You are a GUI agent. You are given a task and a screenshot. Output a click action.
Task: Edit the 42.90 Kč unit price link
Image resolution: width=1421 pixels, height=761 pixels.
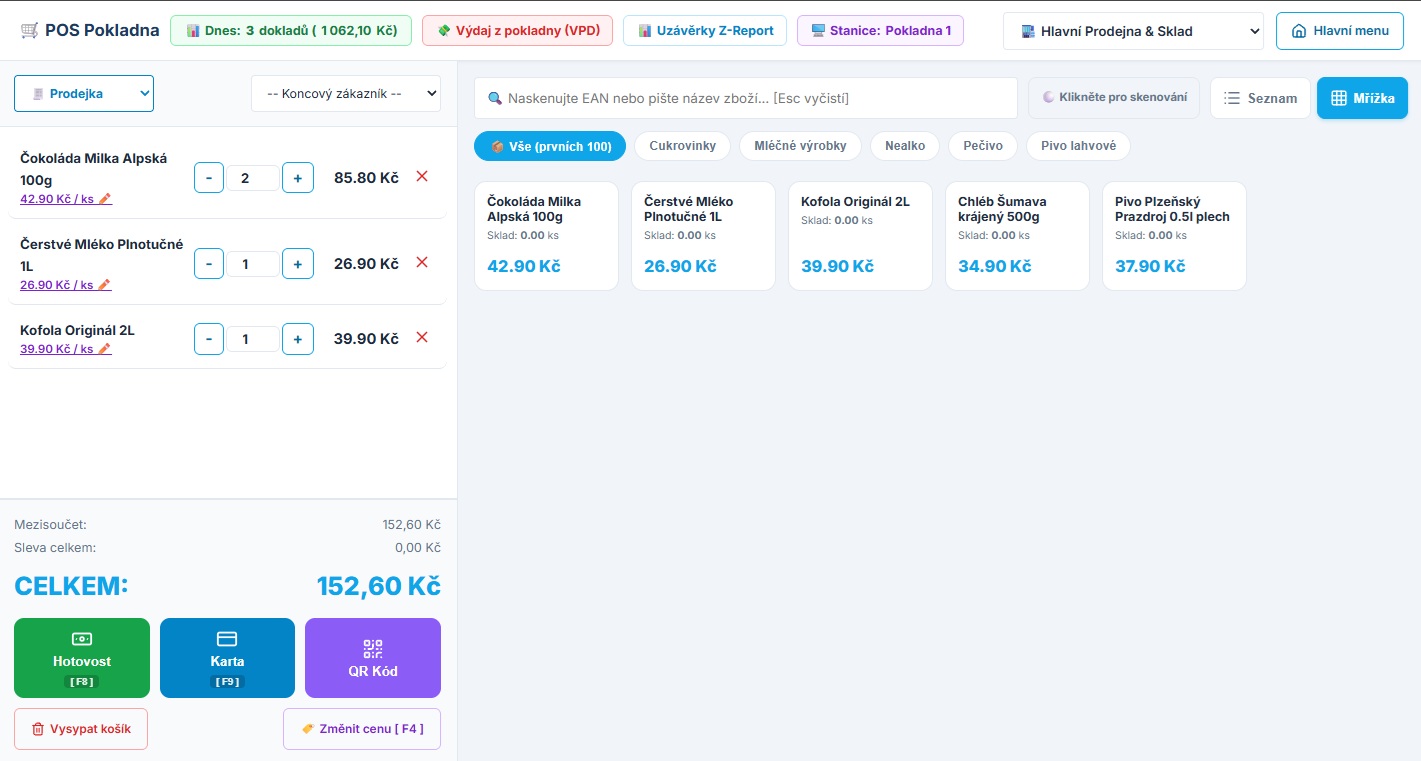[66, 199]
